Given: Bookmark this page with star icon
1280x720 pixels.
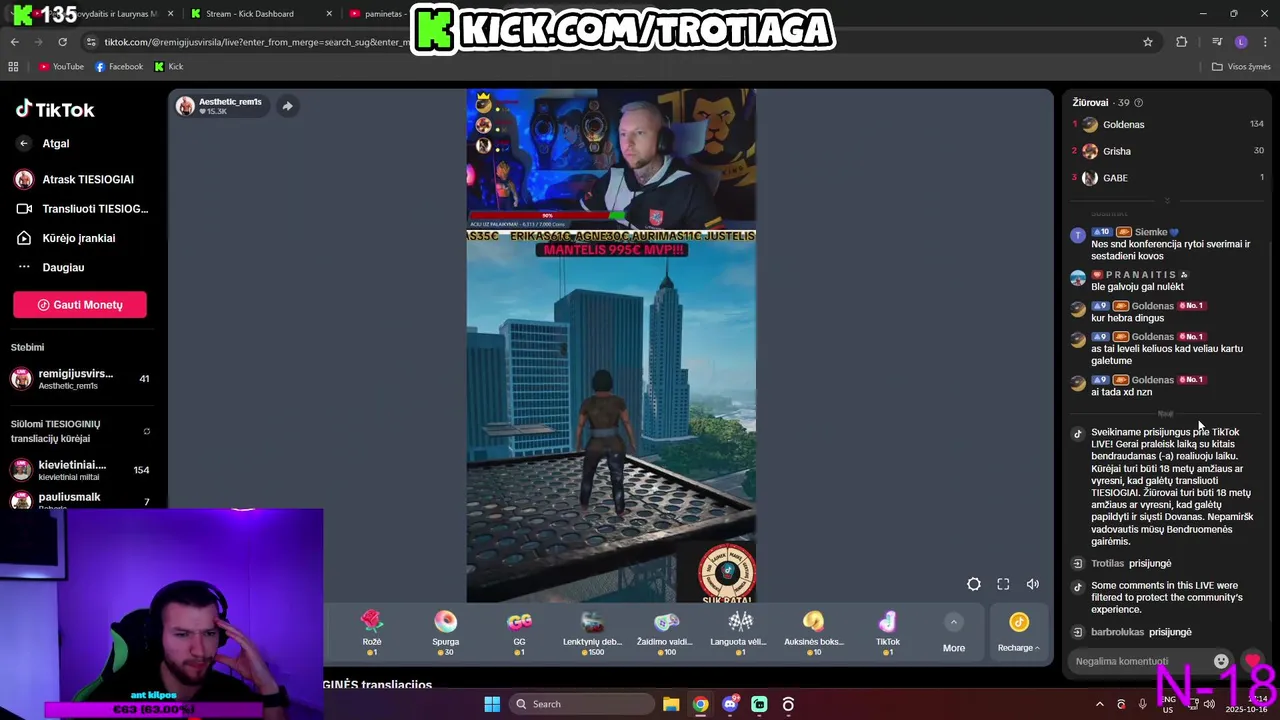Looking at the screenshot, I should 1148,42.
